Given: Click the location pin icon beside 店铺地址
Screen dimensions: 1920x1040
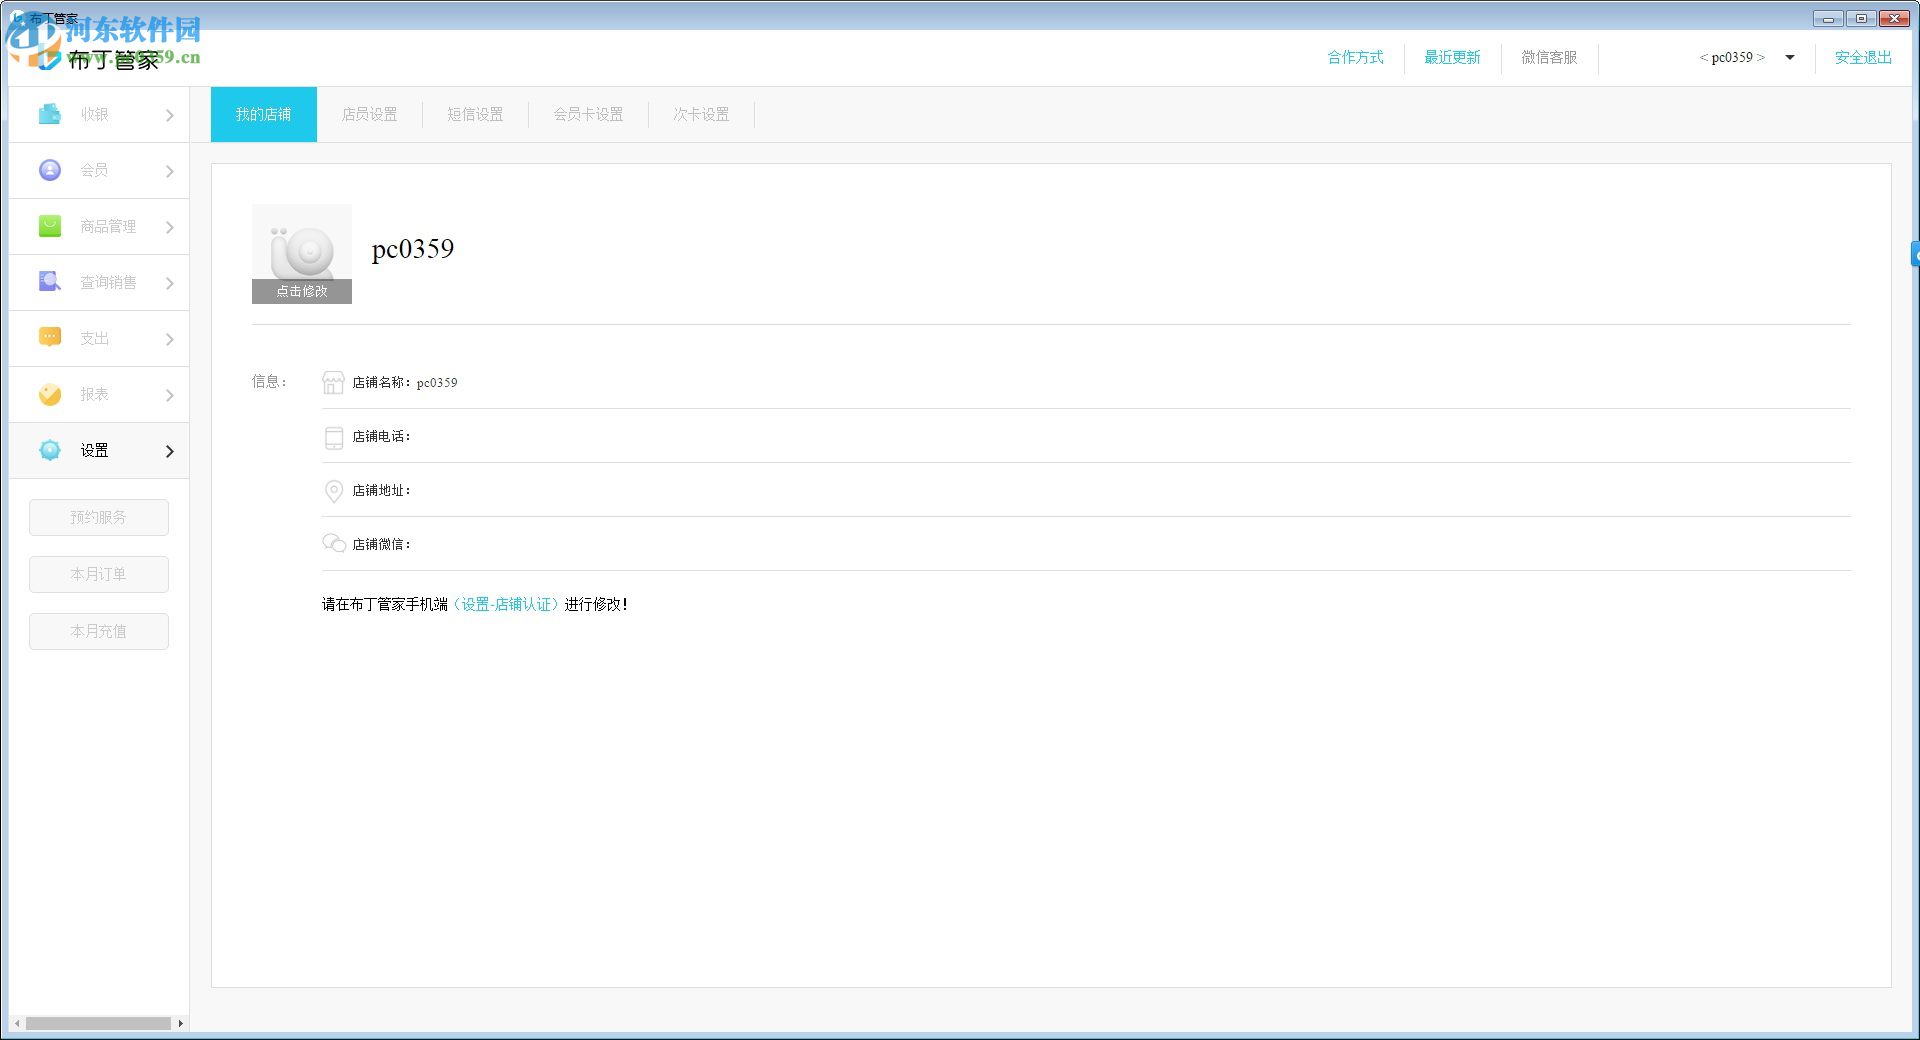Looking at the screenshot, I should coord(334,491).
